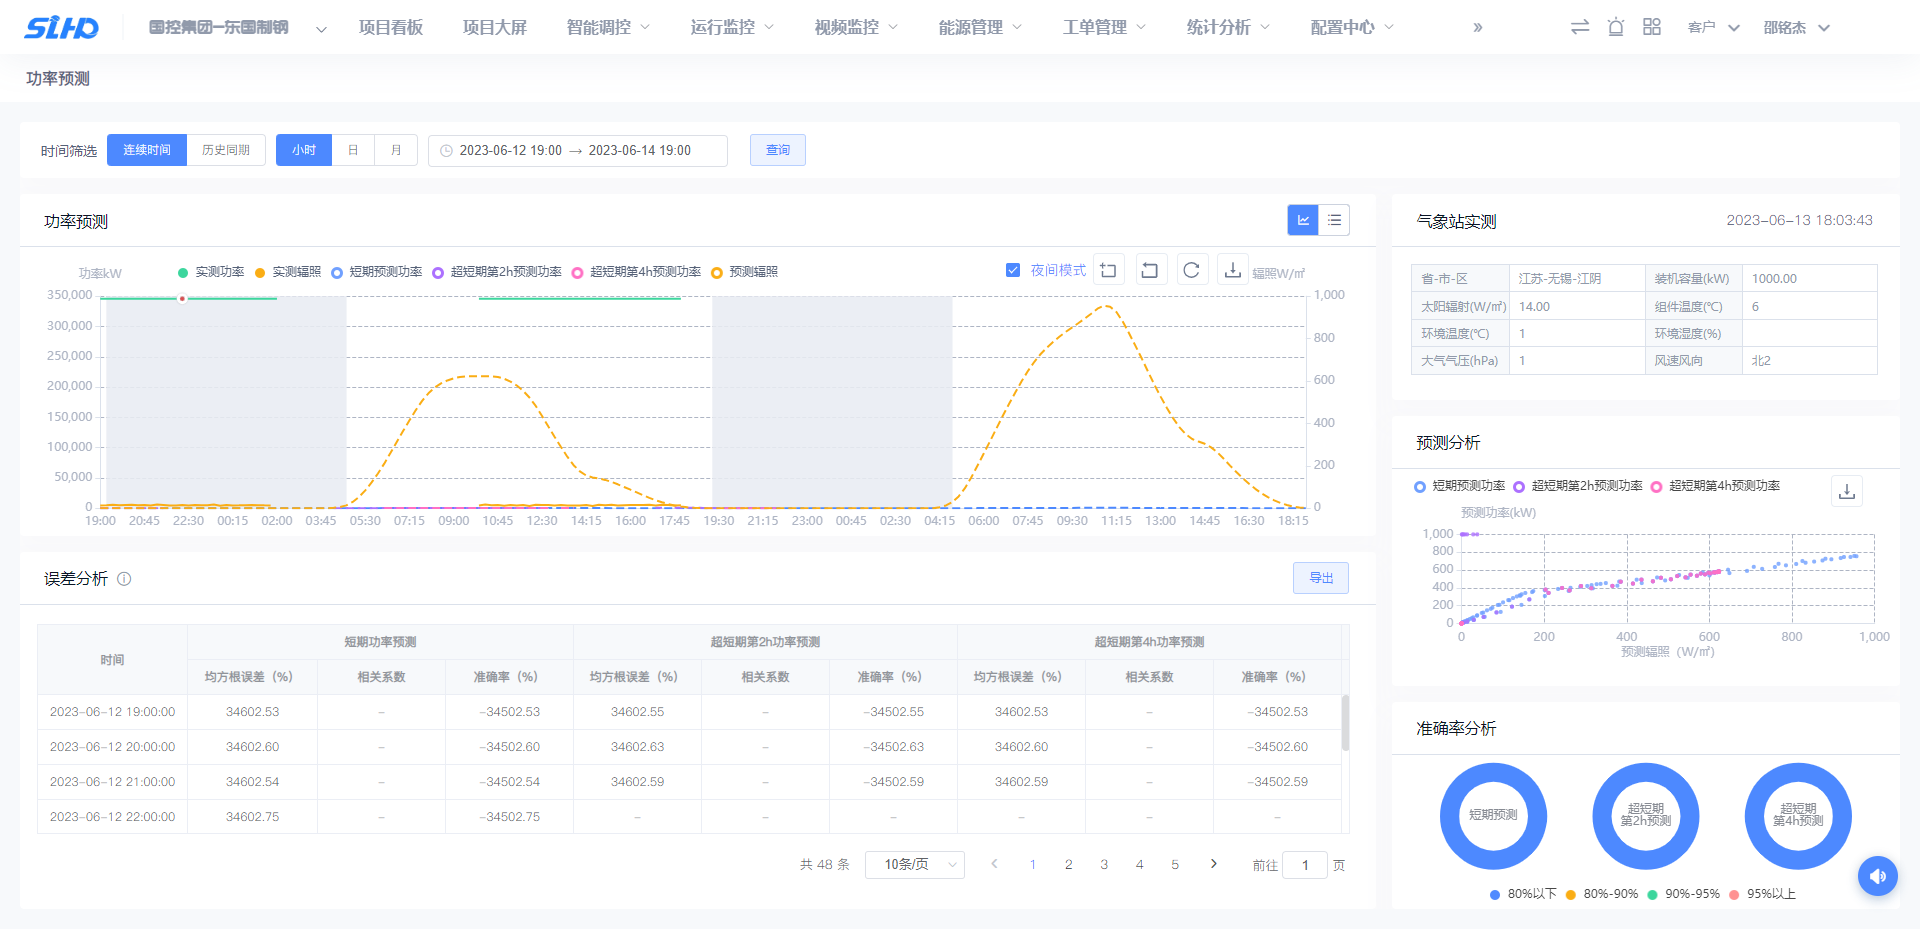Click the date range input field

(578, 150)
